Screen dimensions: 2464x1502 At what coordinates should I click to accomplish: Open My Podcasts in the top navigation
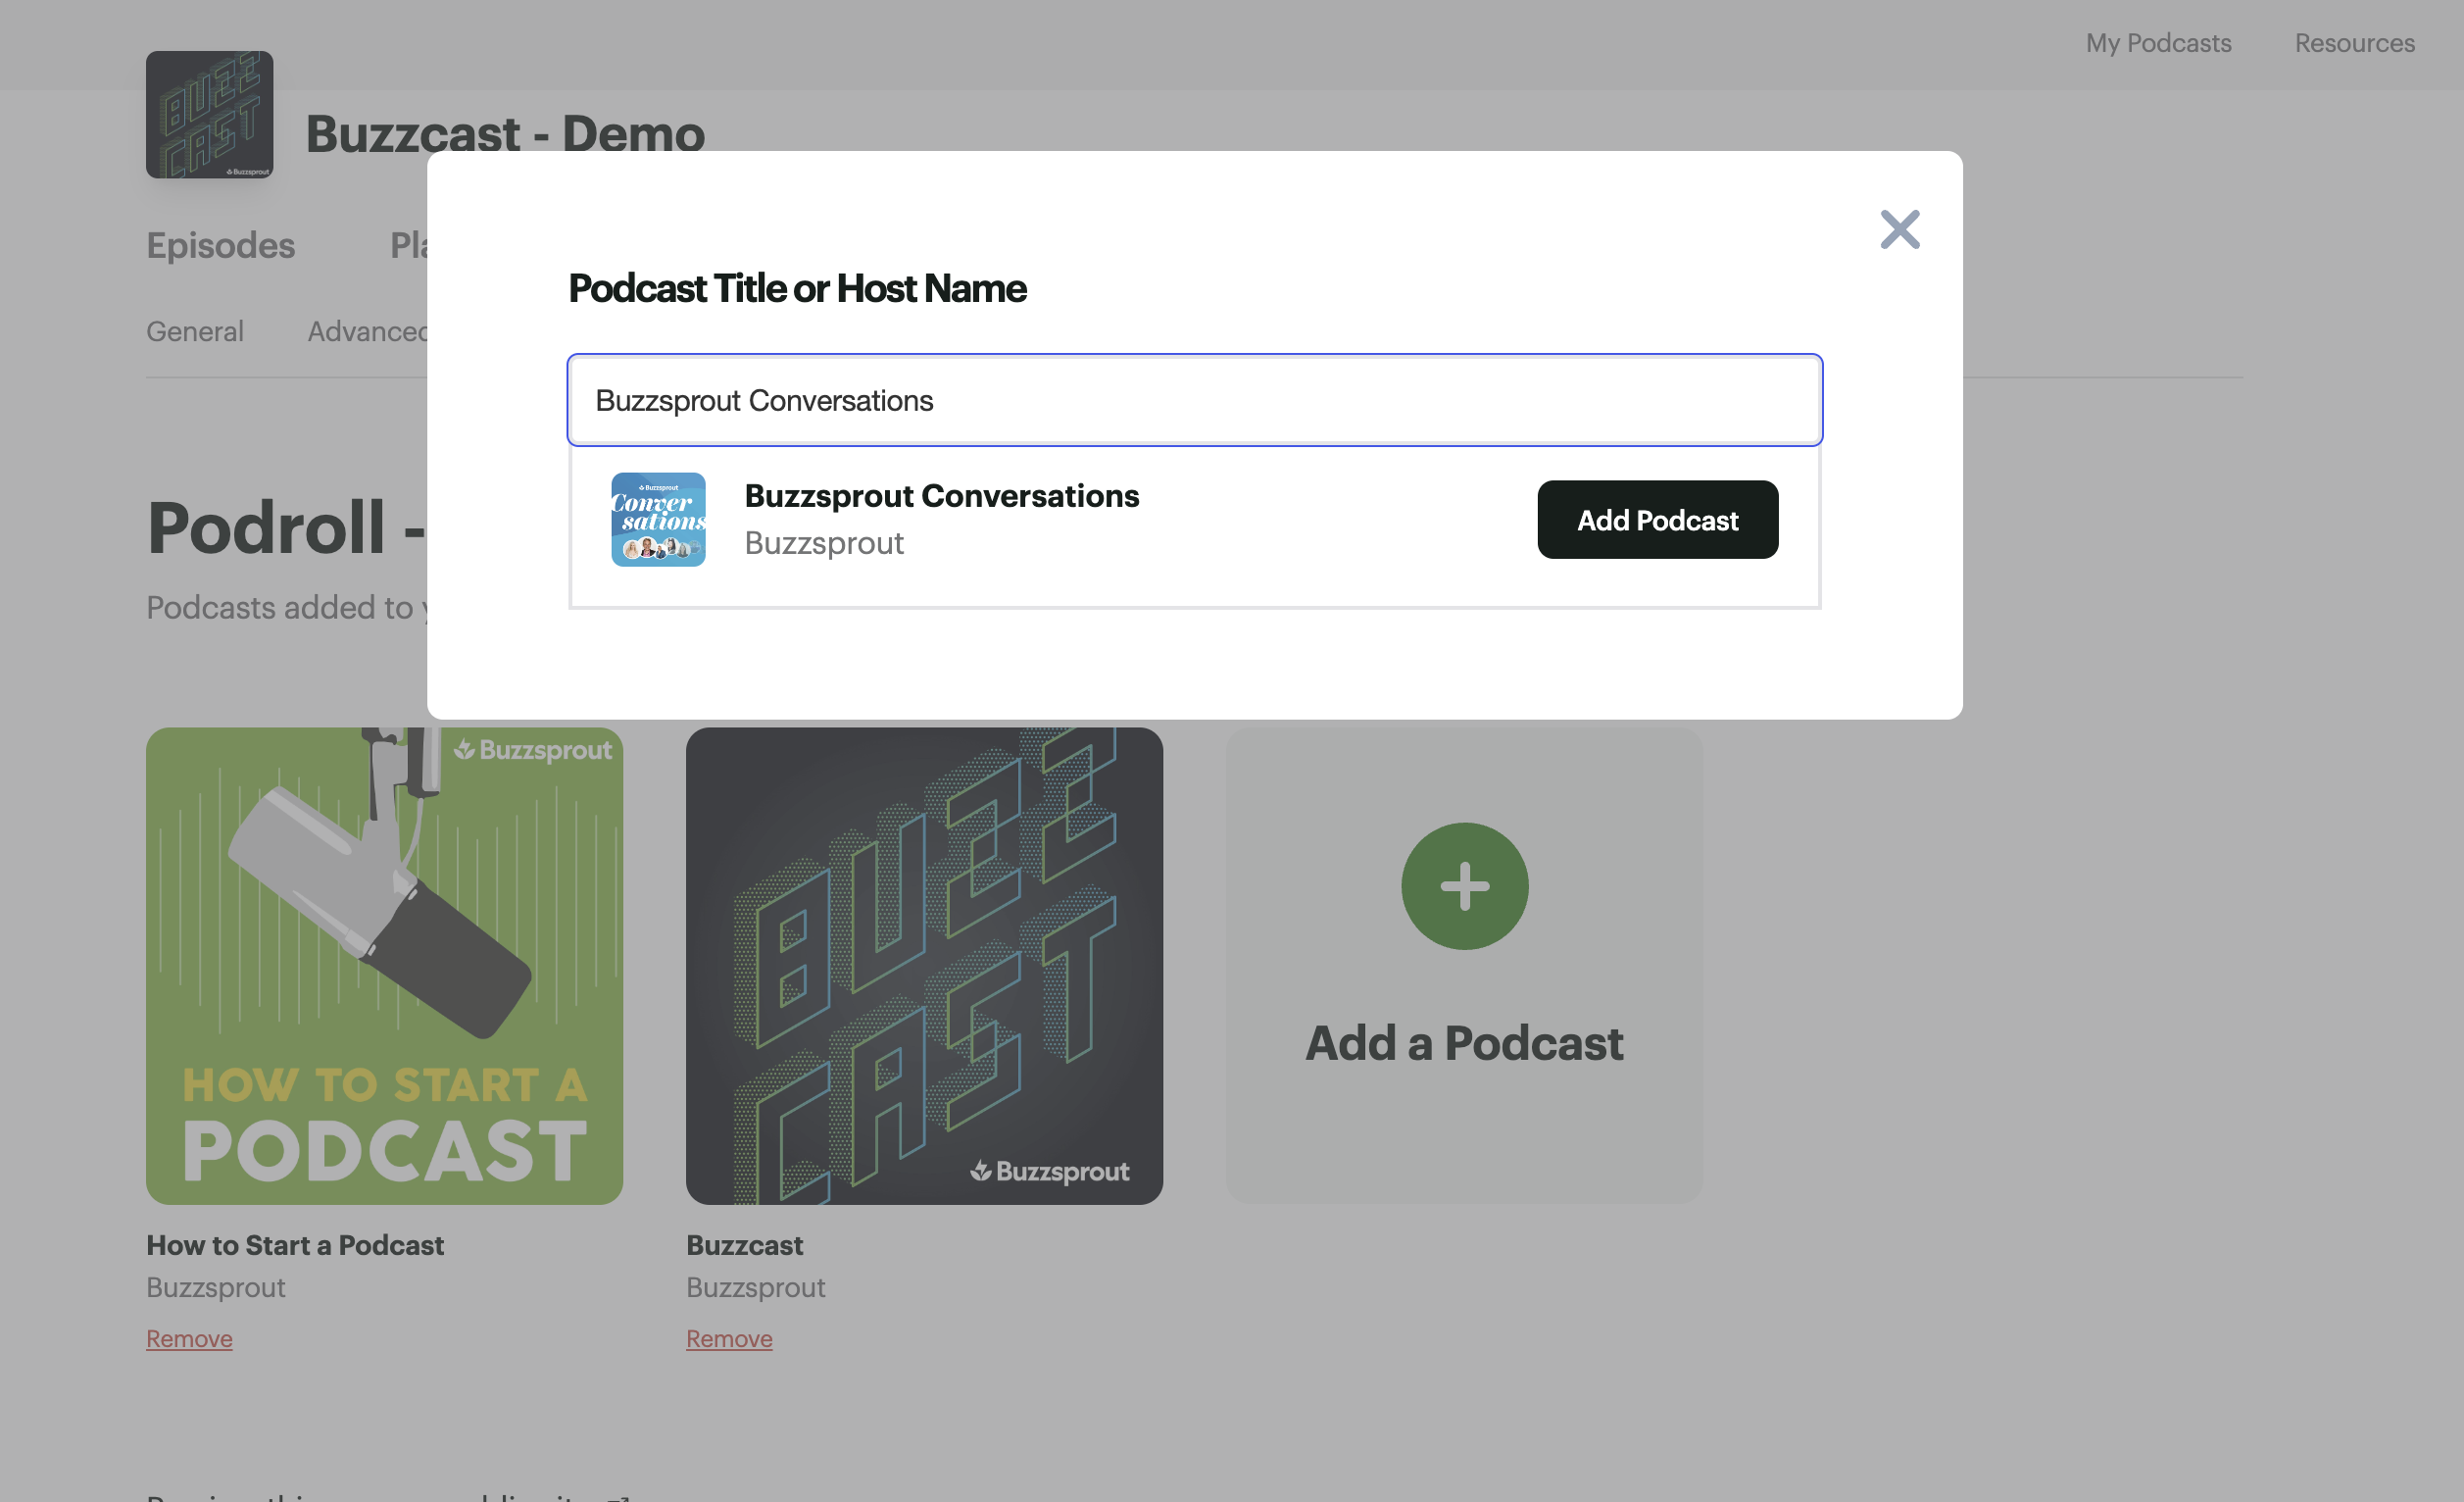2158,43
